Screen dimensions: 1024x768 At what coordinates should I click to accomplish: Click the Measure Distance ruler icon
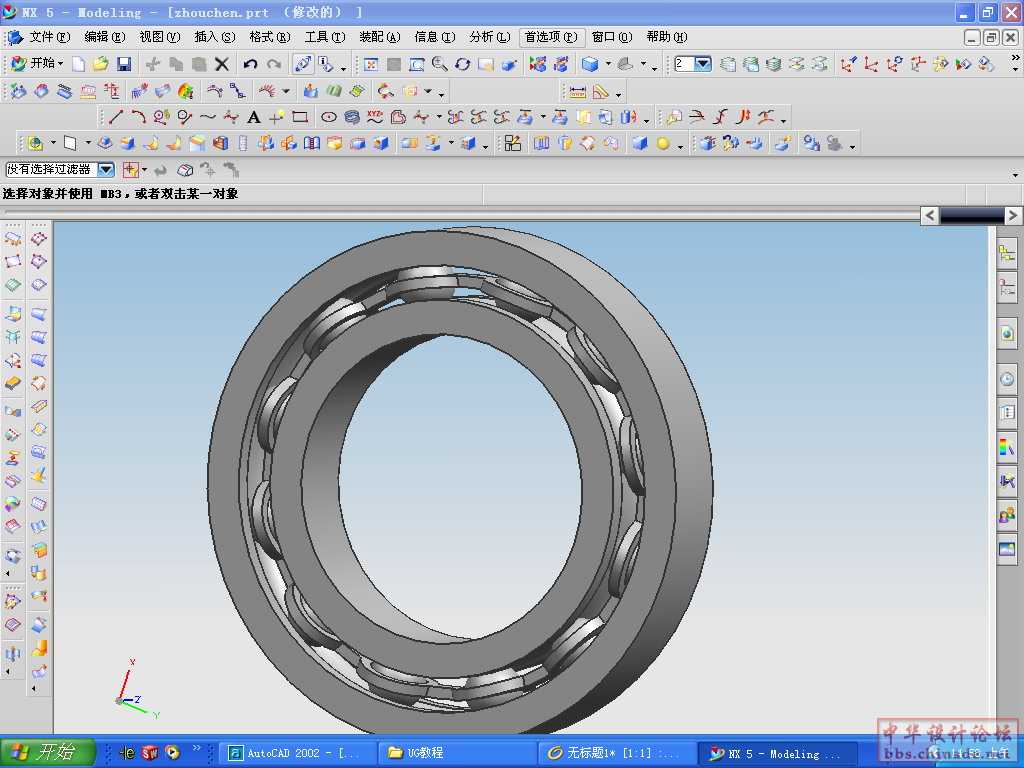pyautogui.click(x=578, y=92)
